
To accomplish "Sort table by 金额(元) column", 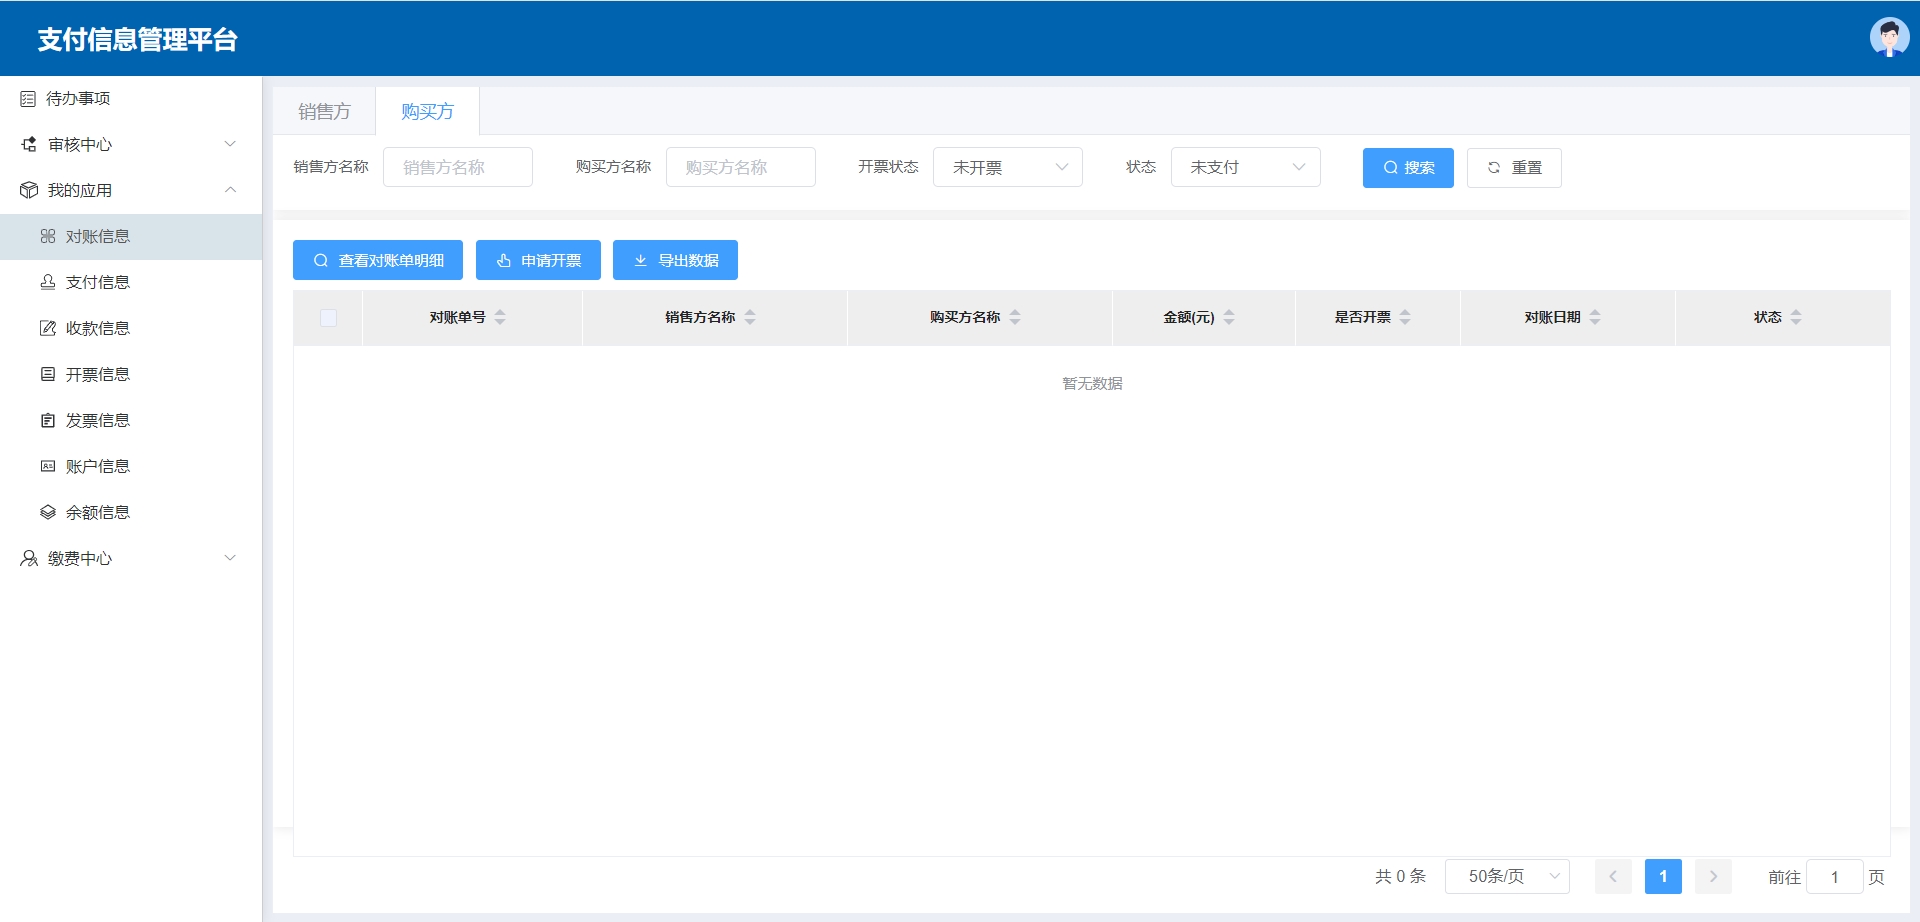I will tap(1229, 317).
